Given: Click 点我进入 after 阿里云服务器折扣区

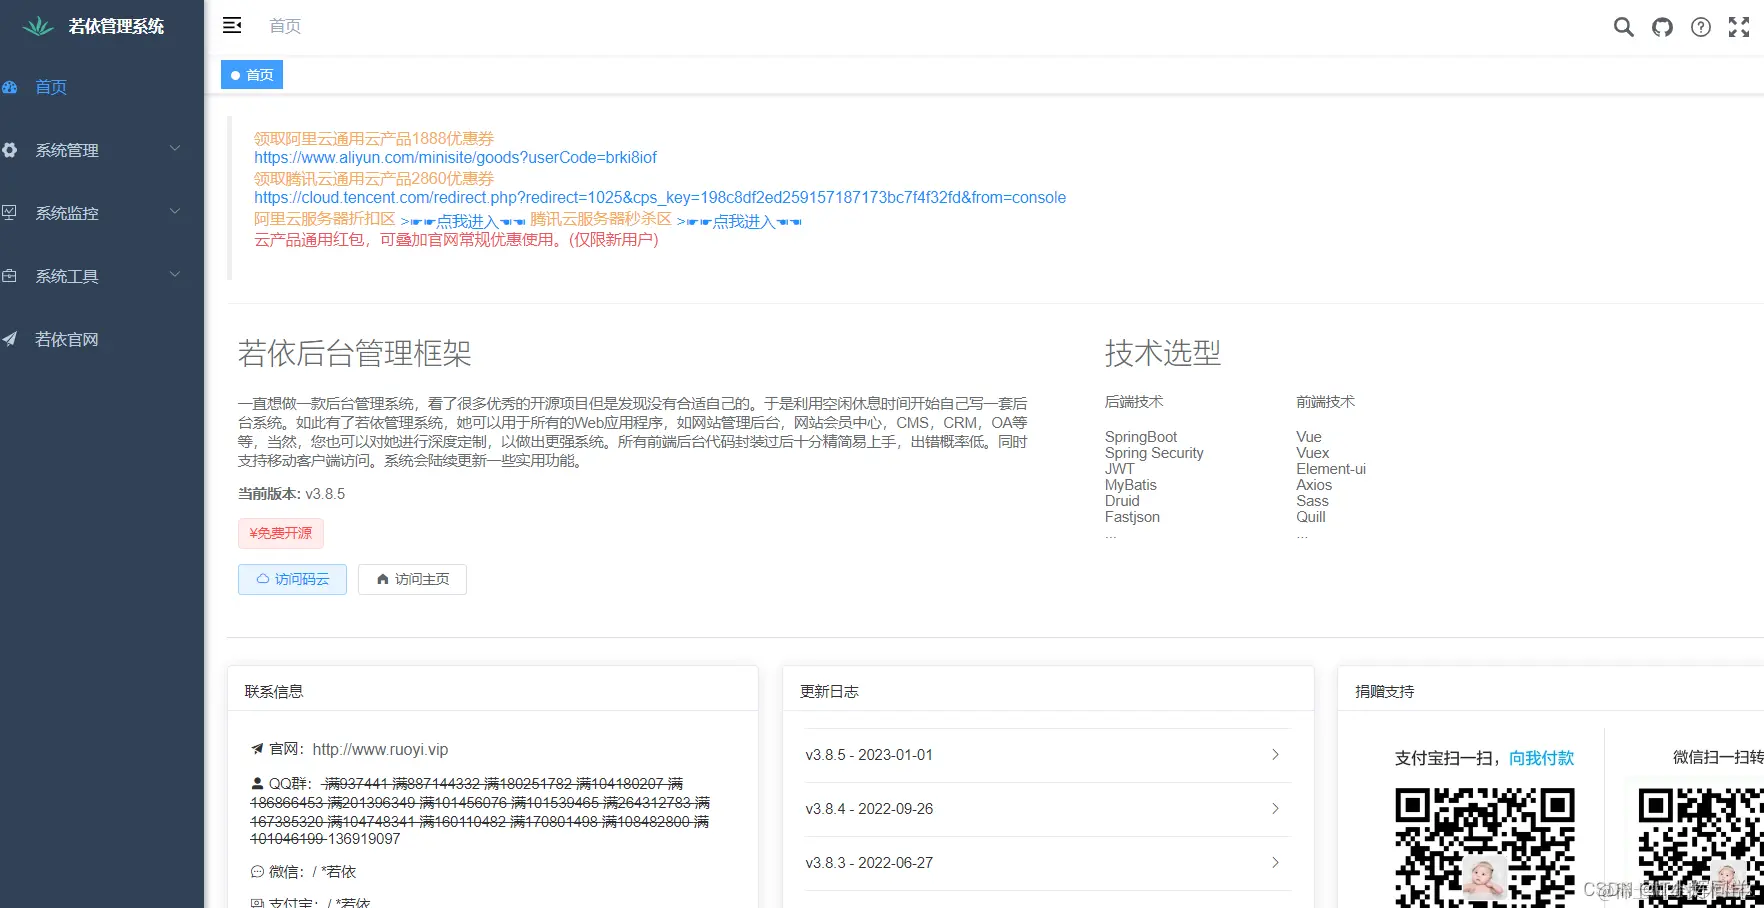Looking at the screenshot, I should point(463,221).
